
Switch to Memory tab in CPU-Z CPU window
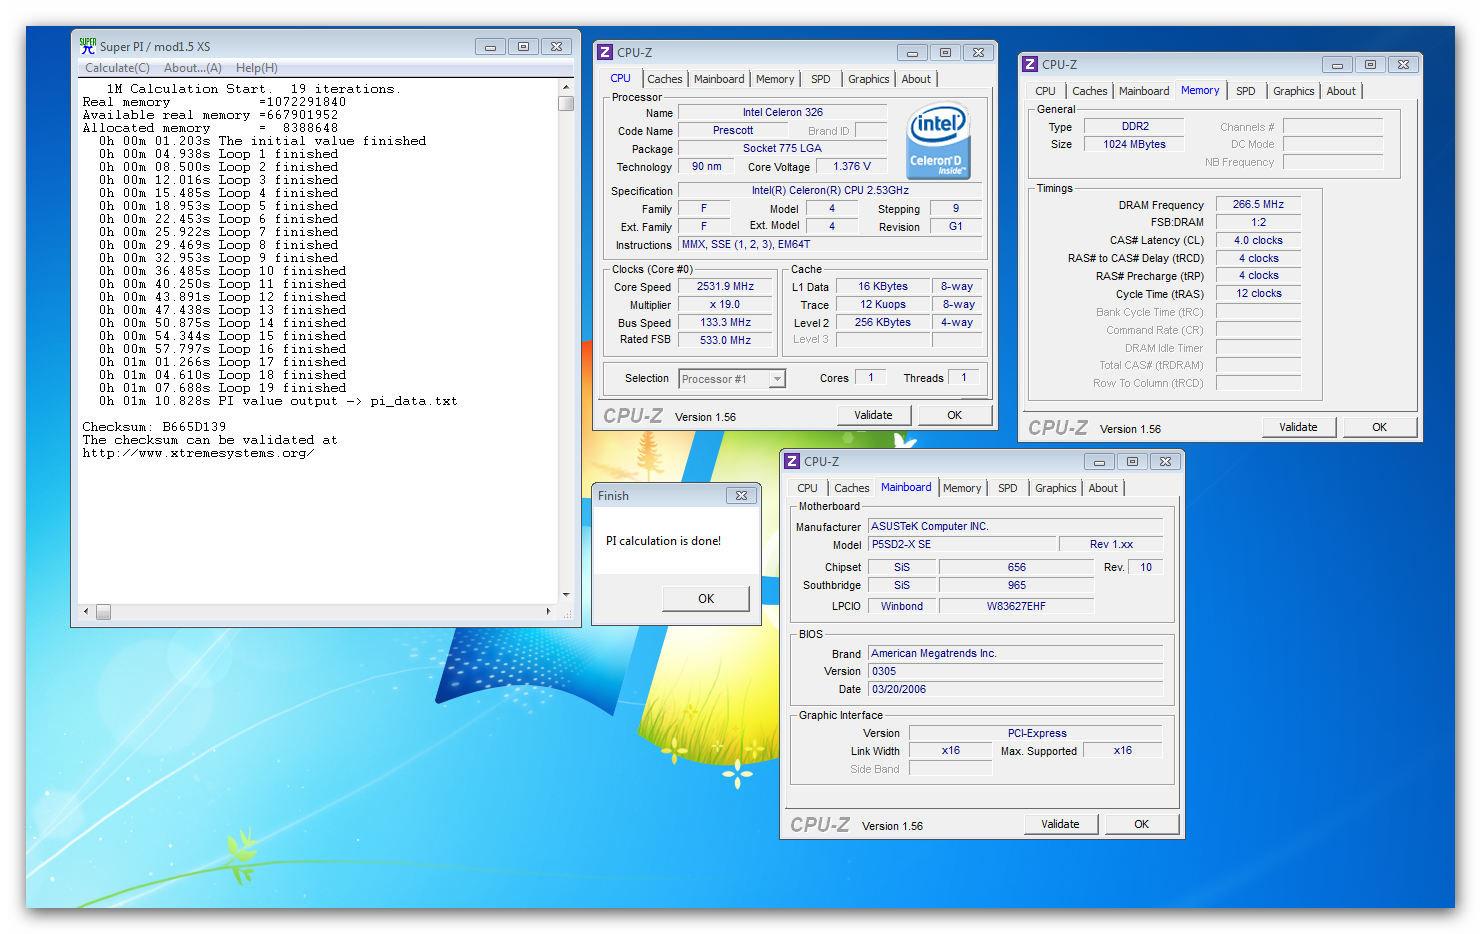[775, 79]
